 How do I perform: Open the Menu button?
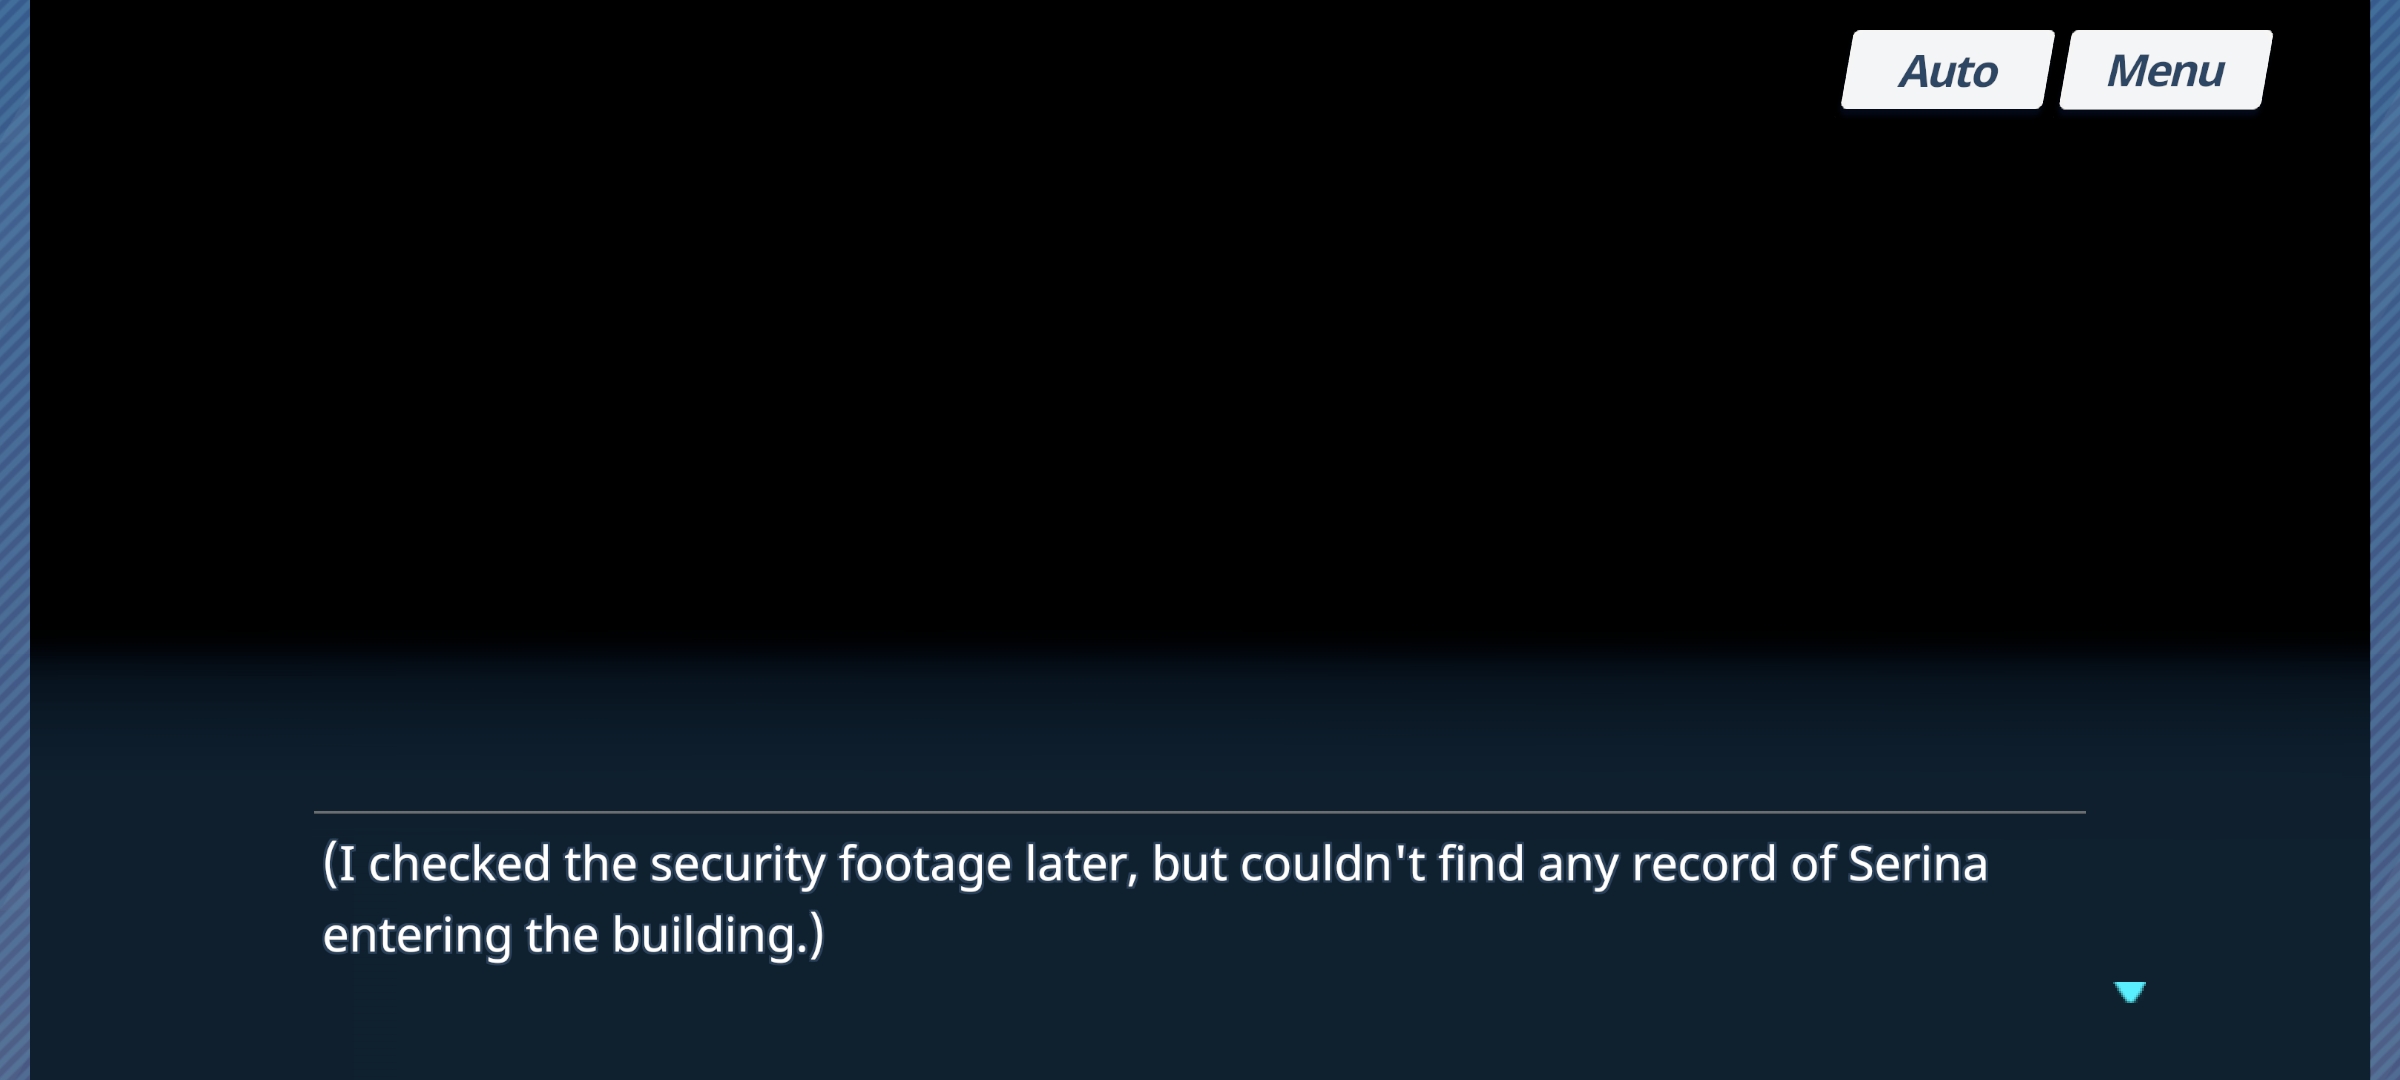click(x=2166, y=70)
